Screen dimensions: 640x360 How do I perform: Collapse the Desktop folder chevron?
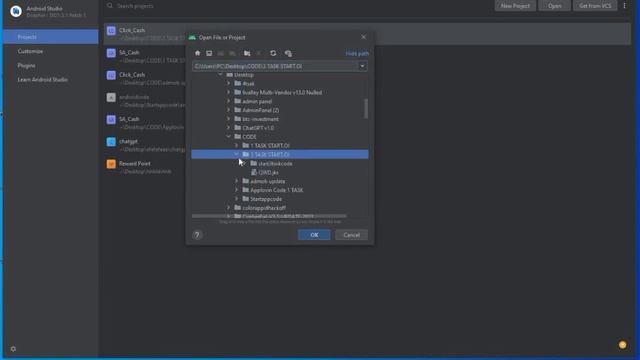coord(220,75)
